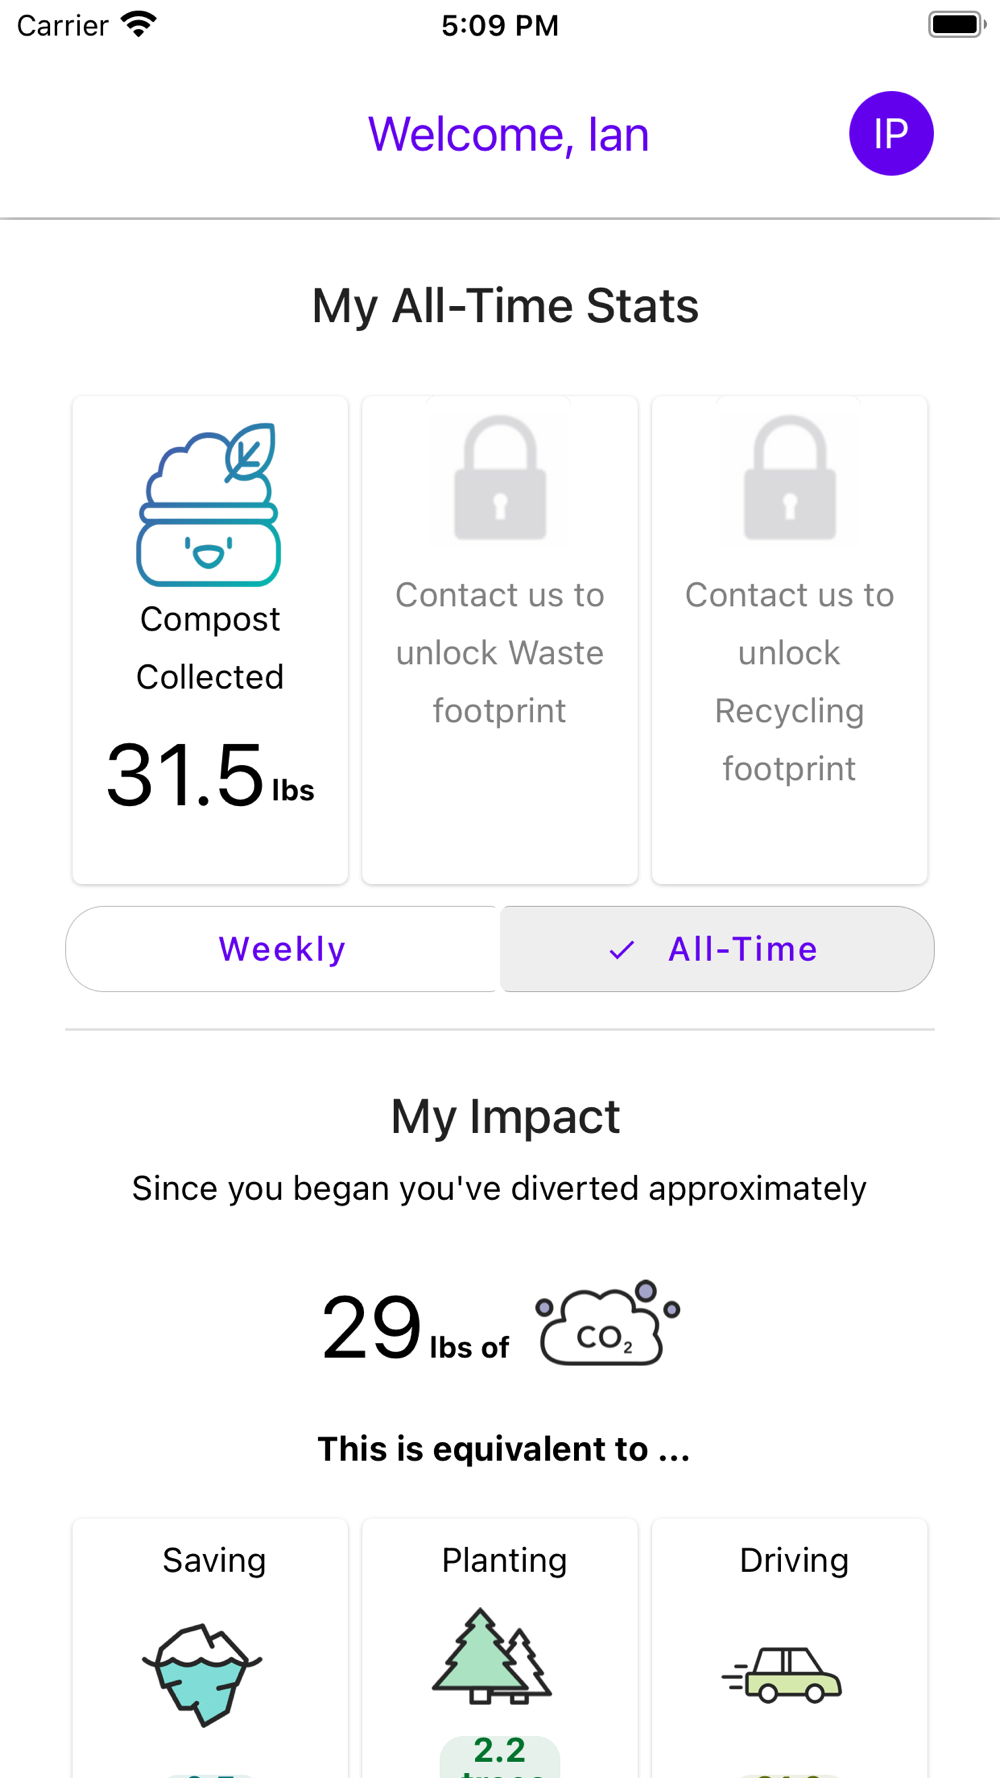
Task: Tap the pine trees icon under Planting
Action: pyautogui.click(x=492, y=1656)
